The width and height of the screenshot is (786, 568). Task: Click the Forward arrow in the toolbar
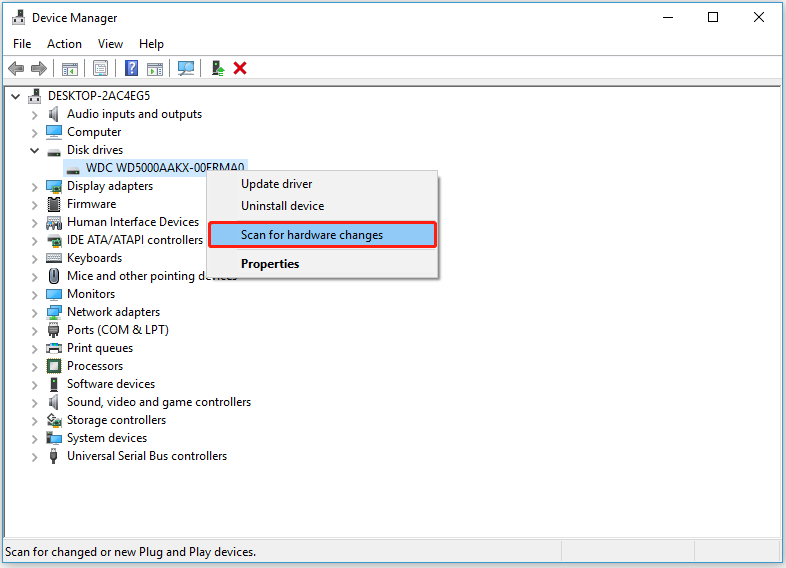(x=39, y=68)
